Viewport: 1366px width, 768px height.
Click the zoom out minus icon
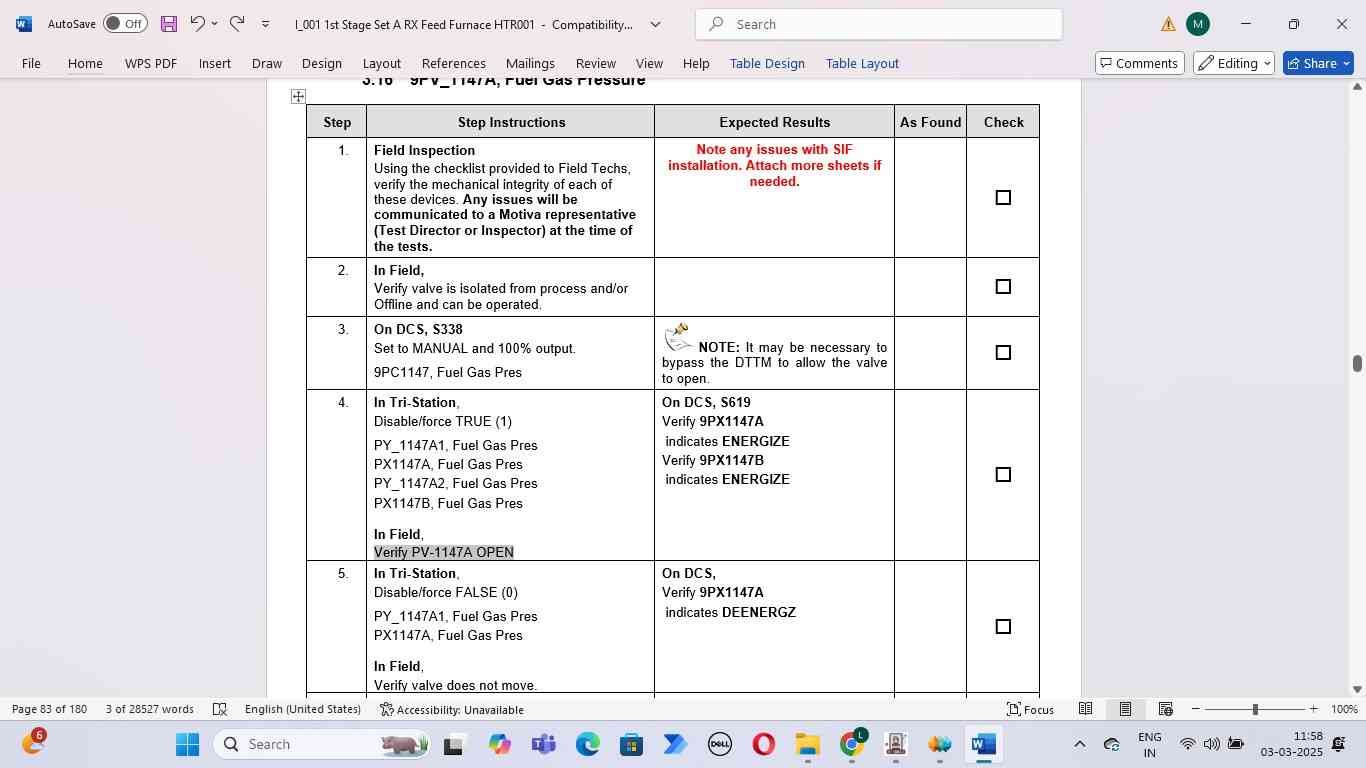(x=1196, y=709)
